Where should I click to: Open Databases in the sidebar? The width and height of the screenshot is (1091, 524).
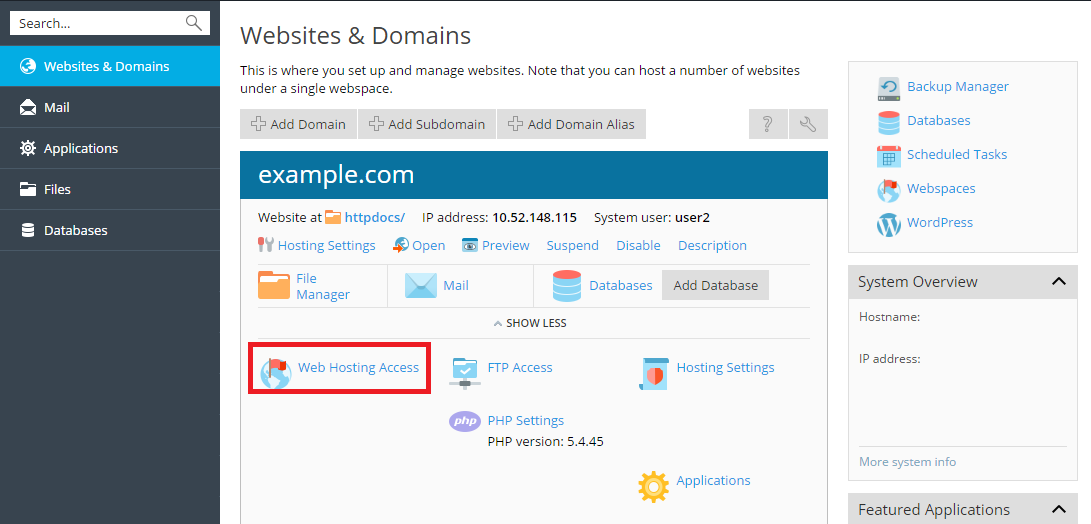tap(110, 230)
